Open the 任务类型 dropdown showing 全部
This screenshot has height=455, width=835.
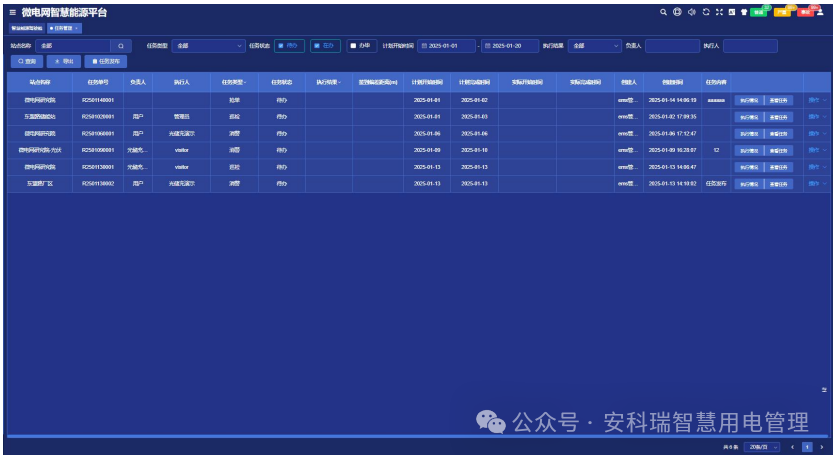point(208,46)
